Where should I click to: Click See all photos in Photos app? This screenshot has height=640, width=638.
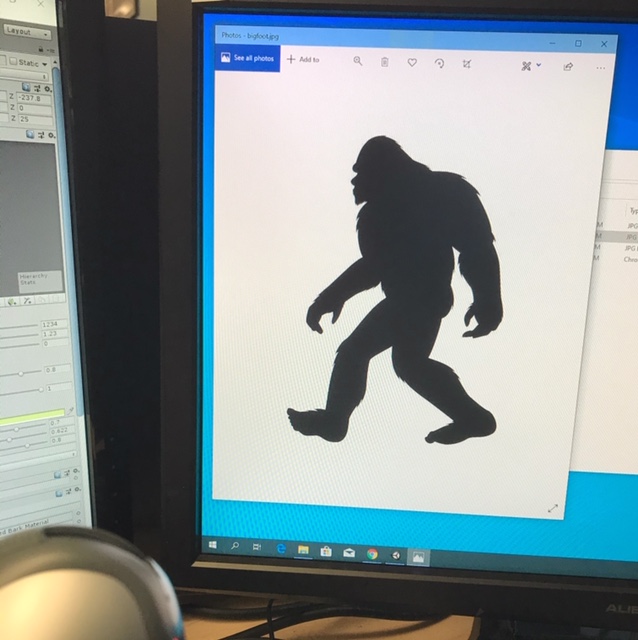pos(247,58)
